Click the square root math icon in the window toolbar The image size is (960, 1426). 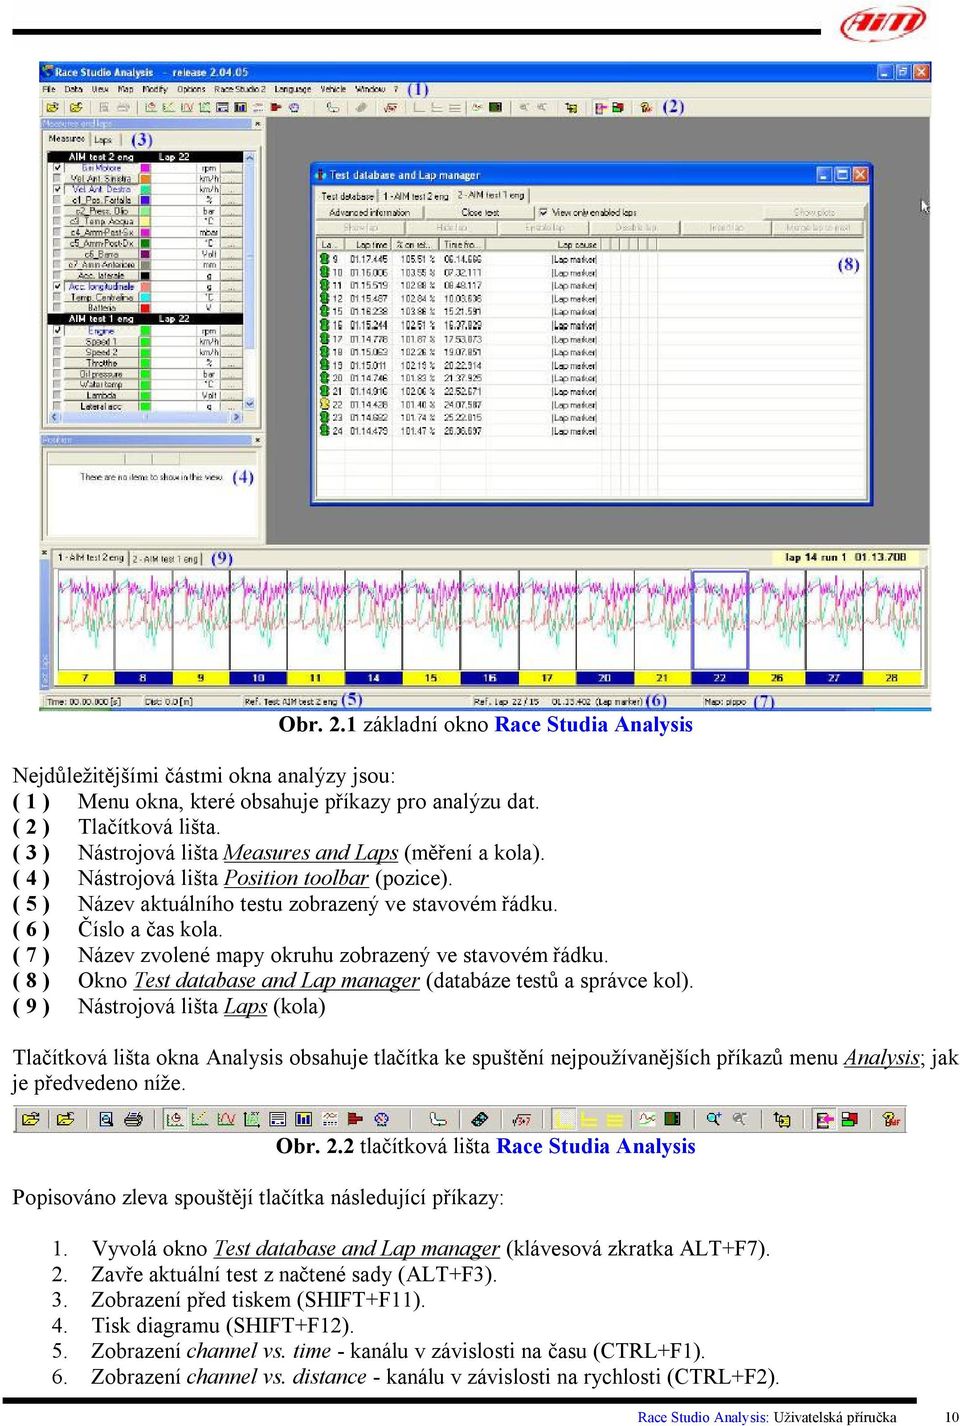coord(391,107)
